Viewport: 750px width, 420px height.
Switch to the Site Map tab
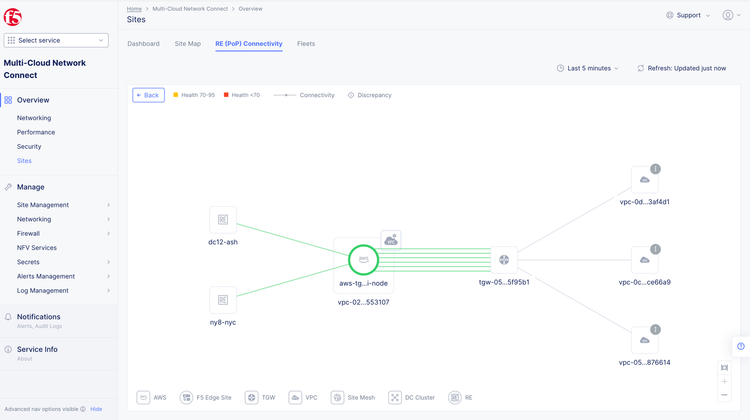point(188,44)
